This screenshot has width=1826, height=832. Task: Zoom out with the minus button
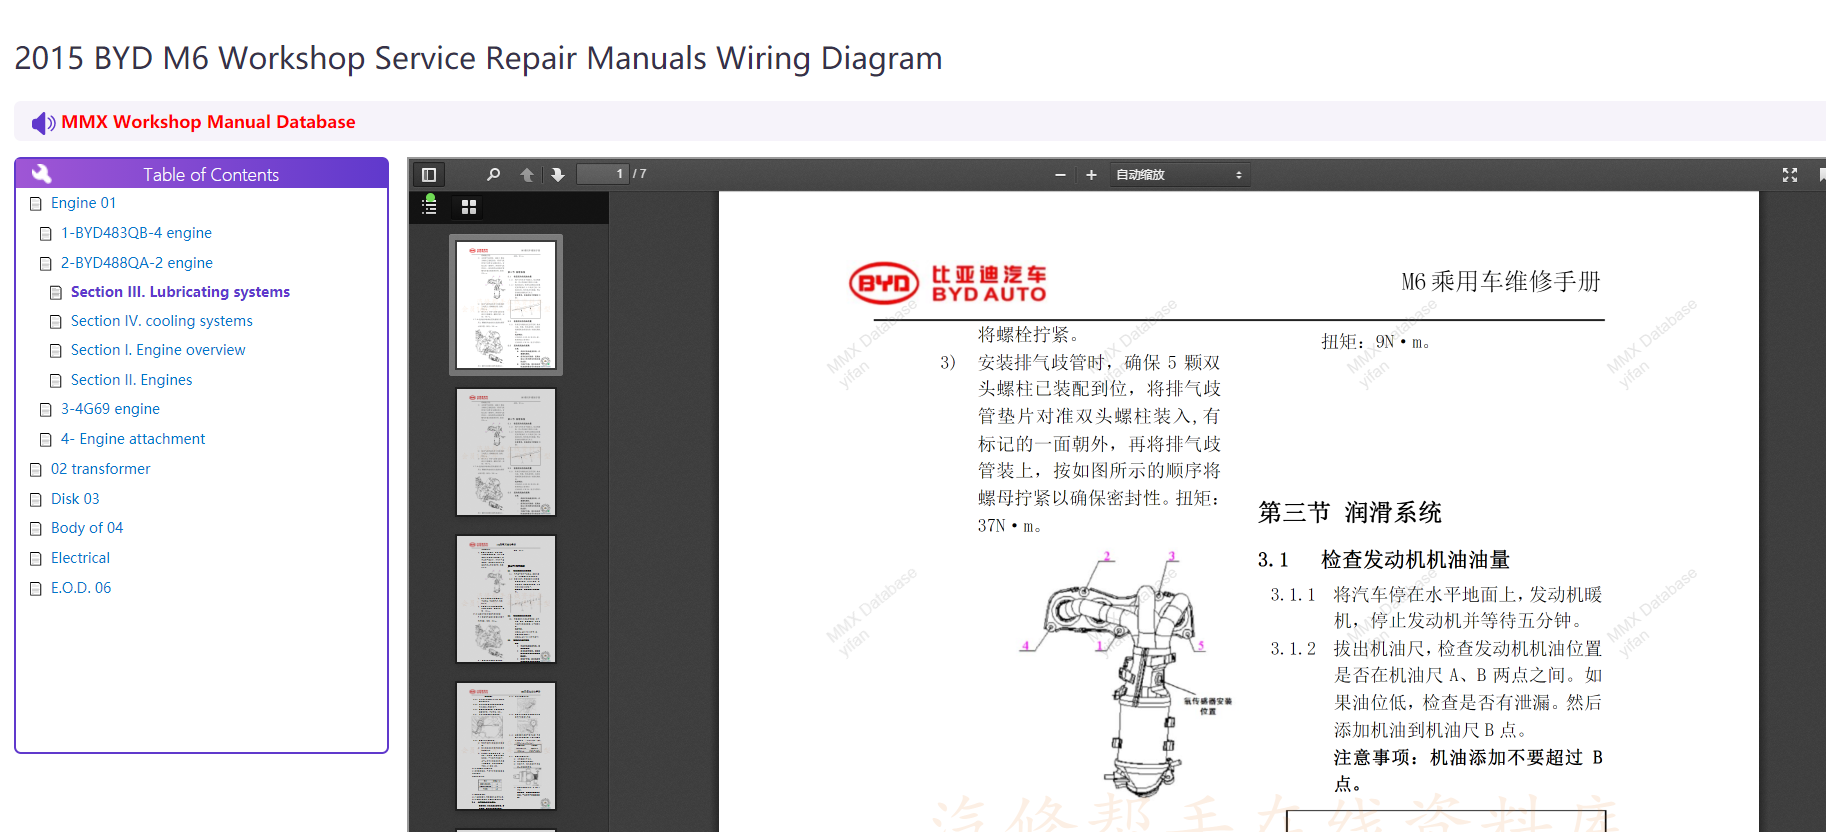tap(1060, 175)
